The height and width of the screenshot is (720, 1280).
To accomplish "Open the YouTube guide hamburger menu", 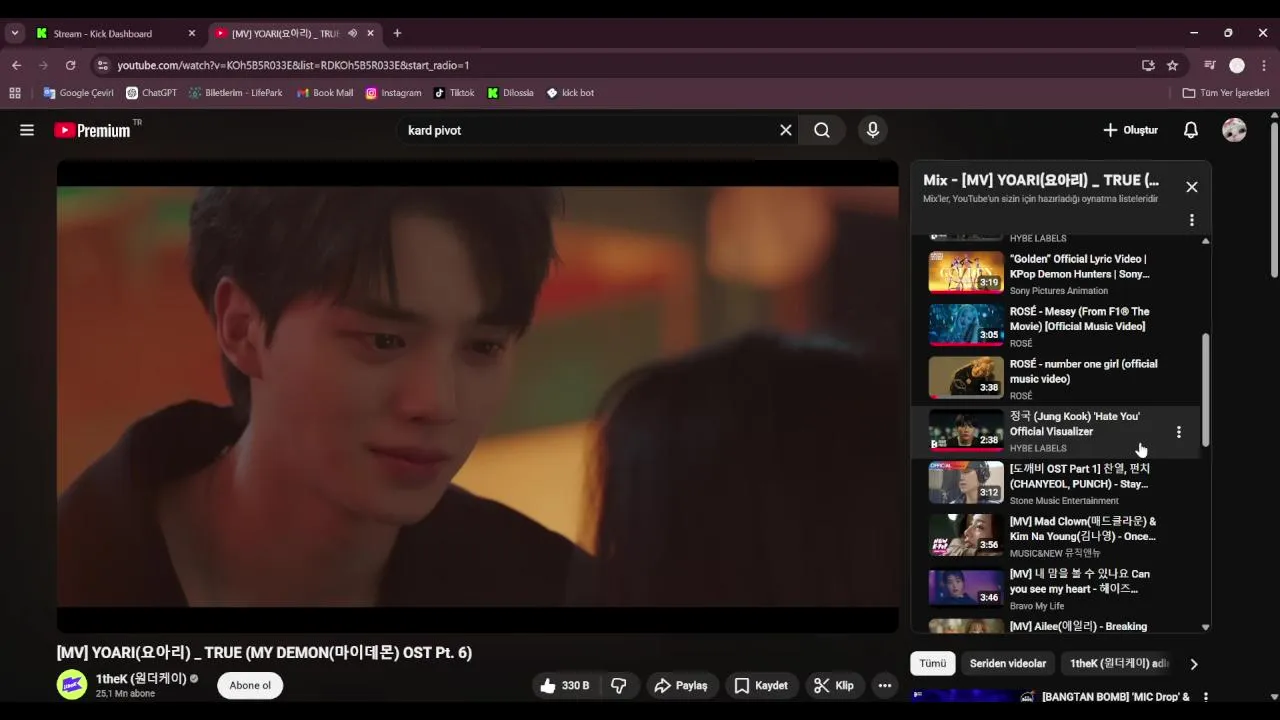I will [27, 130].
